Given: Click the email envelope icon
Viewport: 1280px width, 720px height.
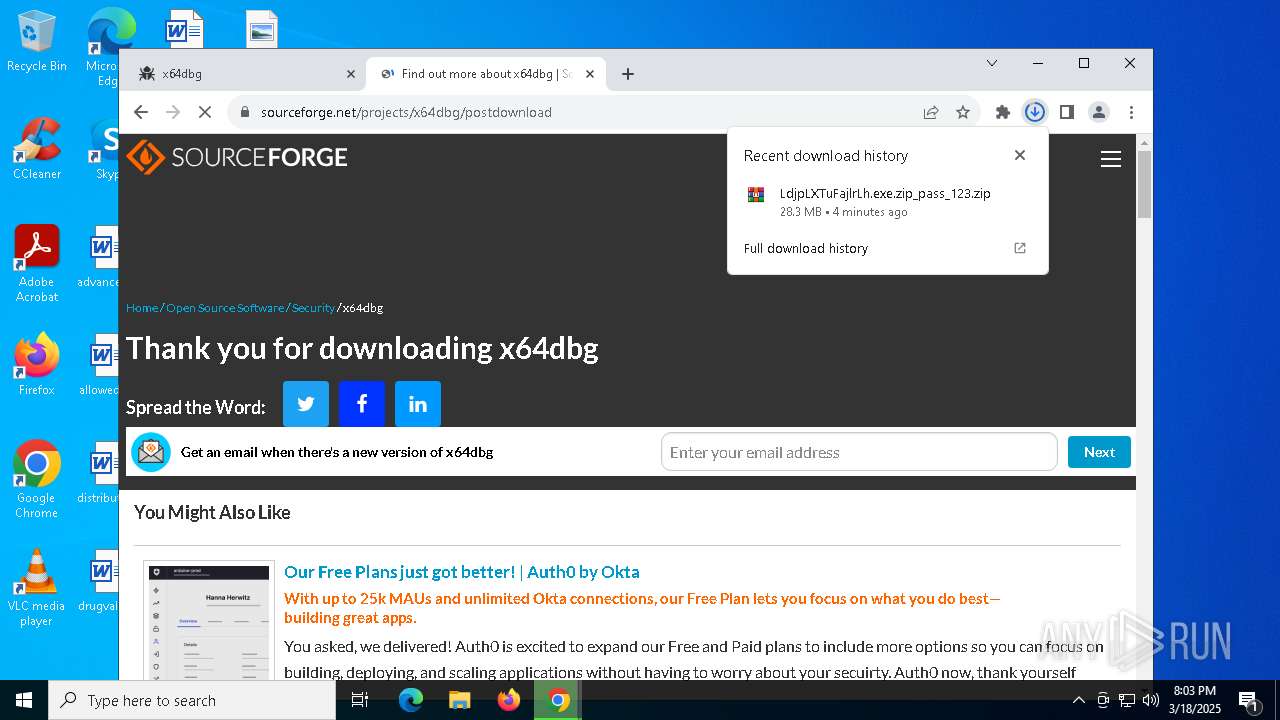Looking at the screenshot, I should (x=151, y=452).
